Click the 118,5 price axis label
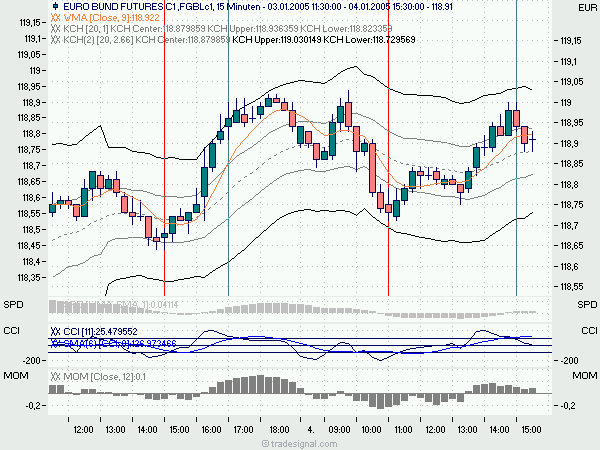600x450 pixels. pyautogui.click(x=31, y=230)
